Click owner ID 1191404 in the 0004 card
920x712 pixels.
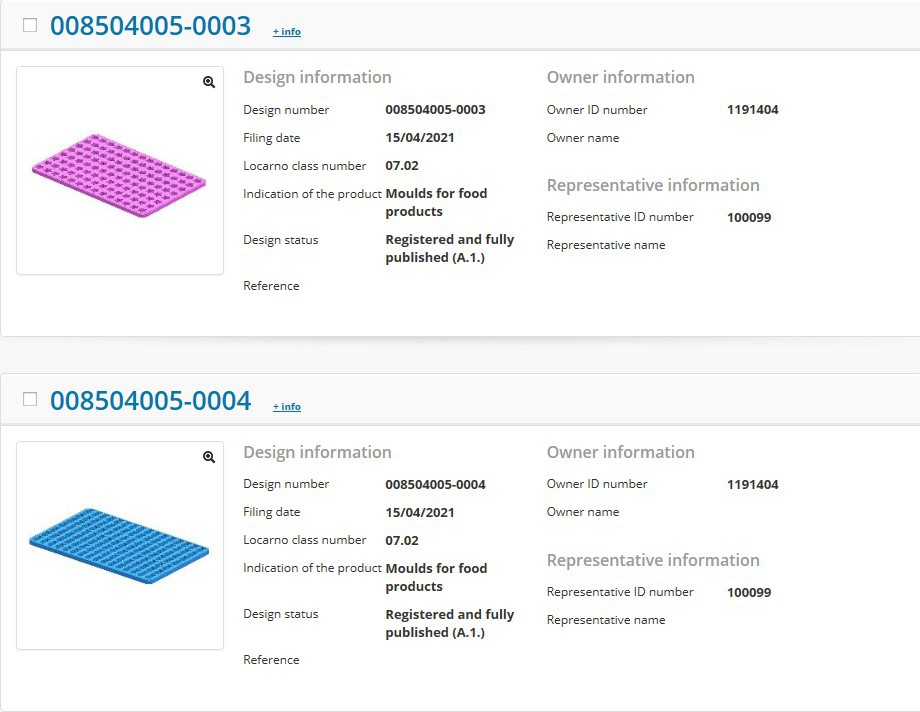[x=752, y=485]
